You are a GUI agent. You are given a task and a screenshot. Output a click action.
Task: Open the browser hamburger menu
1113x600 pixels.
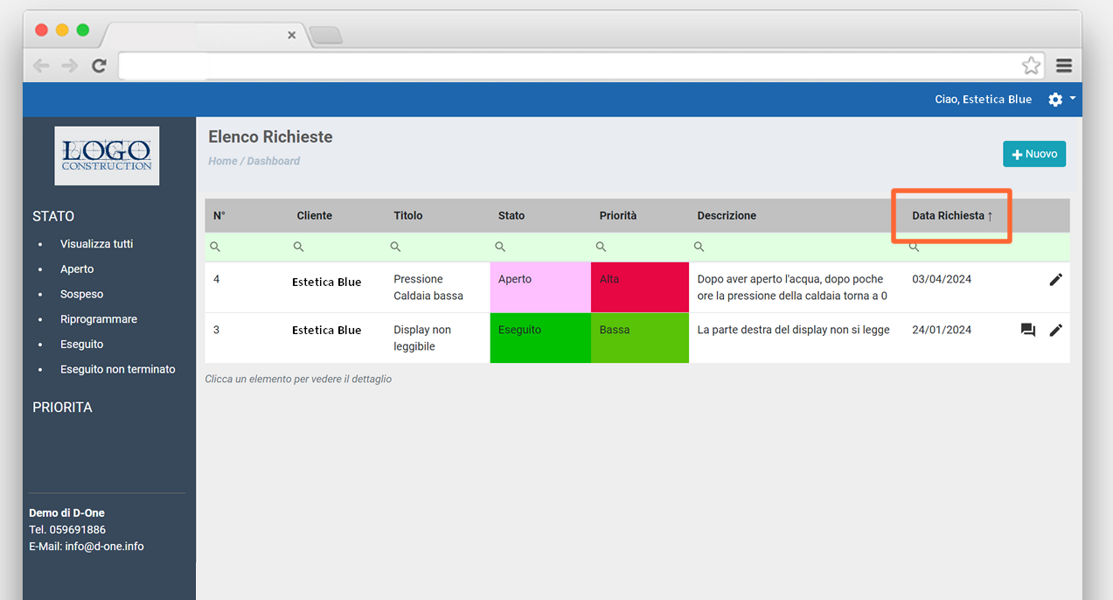click(x=1064, y=66)
